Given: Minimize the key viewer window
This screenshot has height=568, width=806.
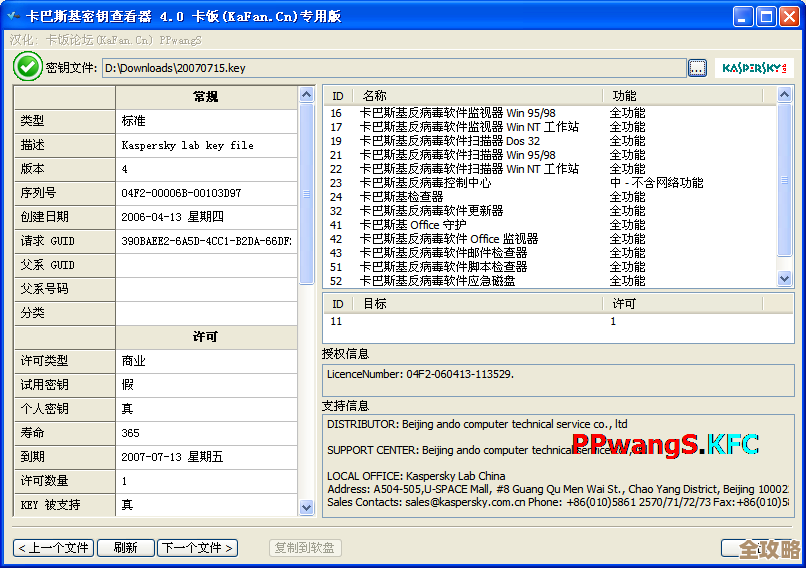Looking at the screenshot, I should [743, 16].
